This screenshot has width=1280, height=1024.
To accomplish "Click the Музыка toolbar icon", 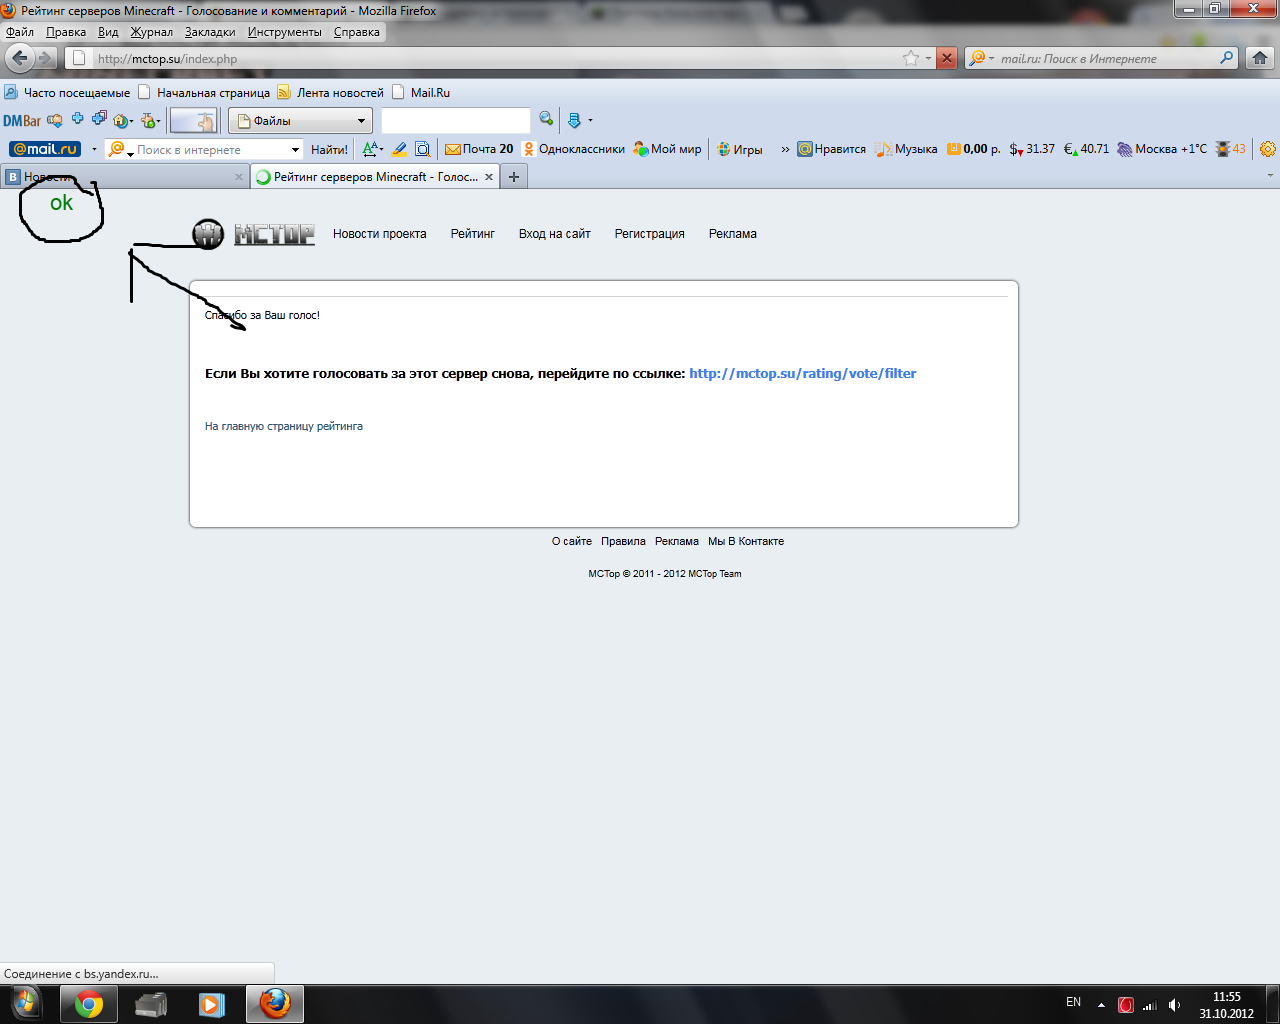I will [x=906, y=149].
